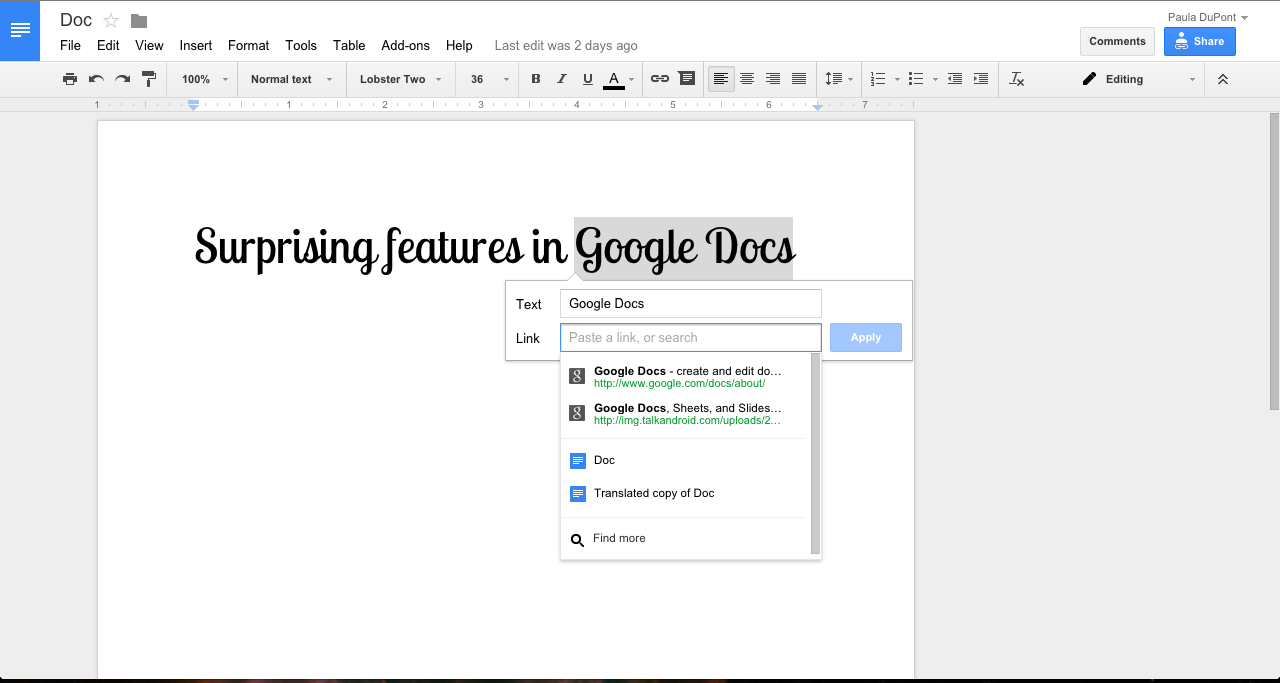
Task: Open the Lobster Two font dropdown
Action: point(400,79)
